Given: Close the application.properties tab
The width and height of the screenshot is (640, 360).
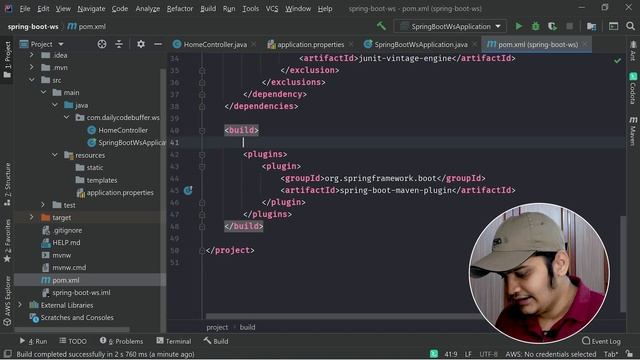Looking at the screenshot, I should tap(351, 44).
